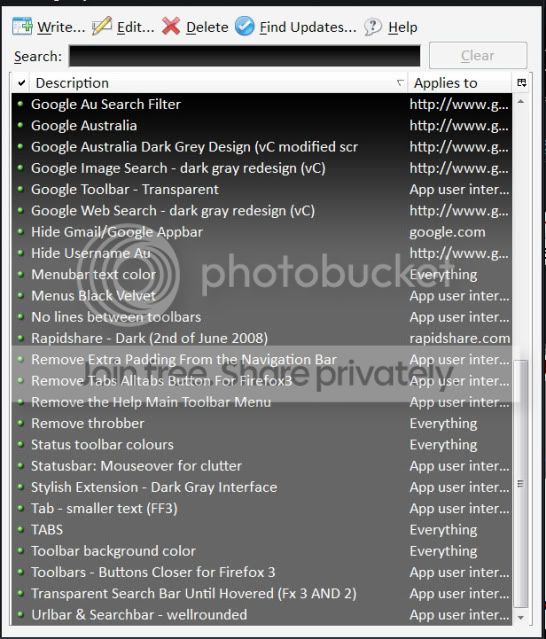This screenshot has width=546, height=639.
Task: Click the scrollbar down arrow
Action: 521,618
